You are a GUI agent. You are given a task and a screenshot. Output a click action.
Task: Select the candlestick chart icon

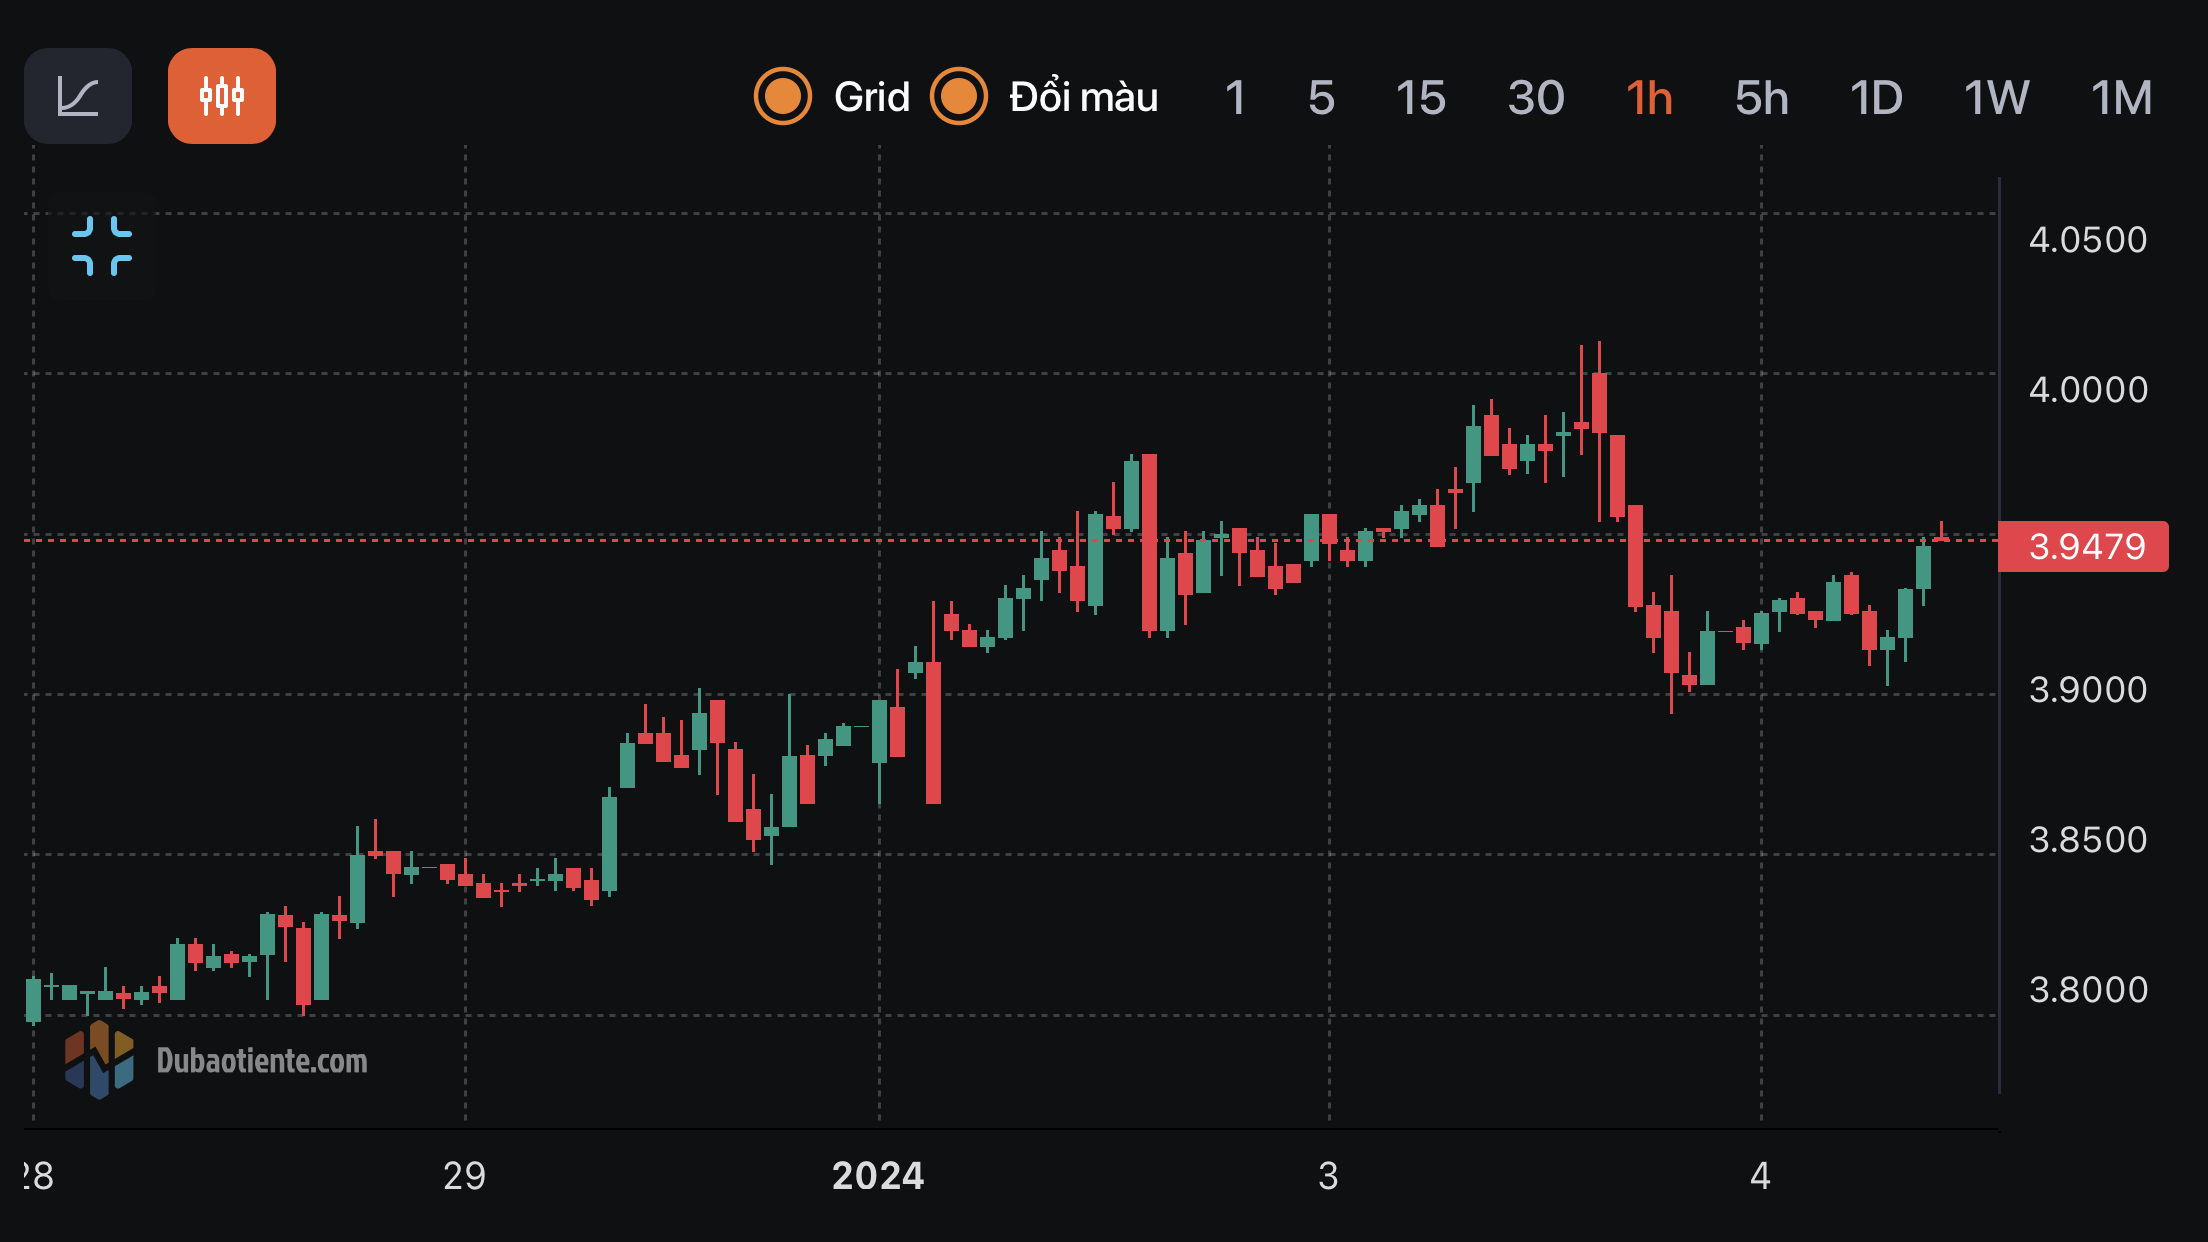[222, 96]
